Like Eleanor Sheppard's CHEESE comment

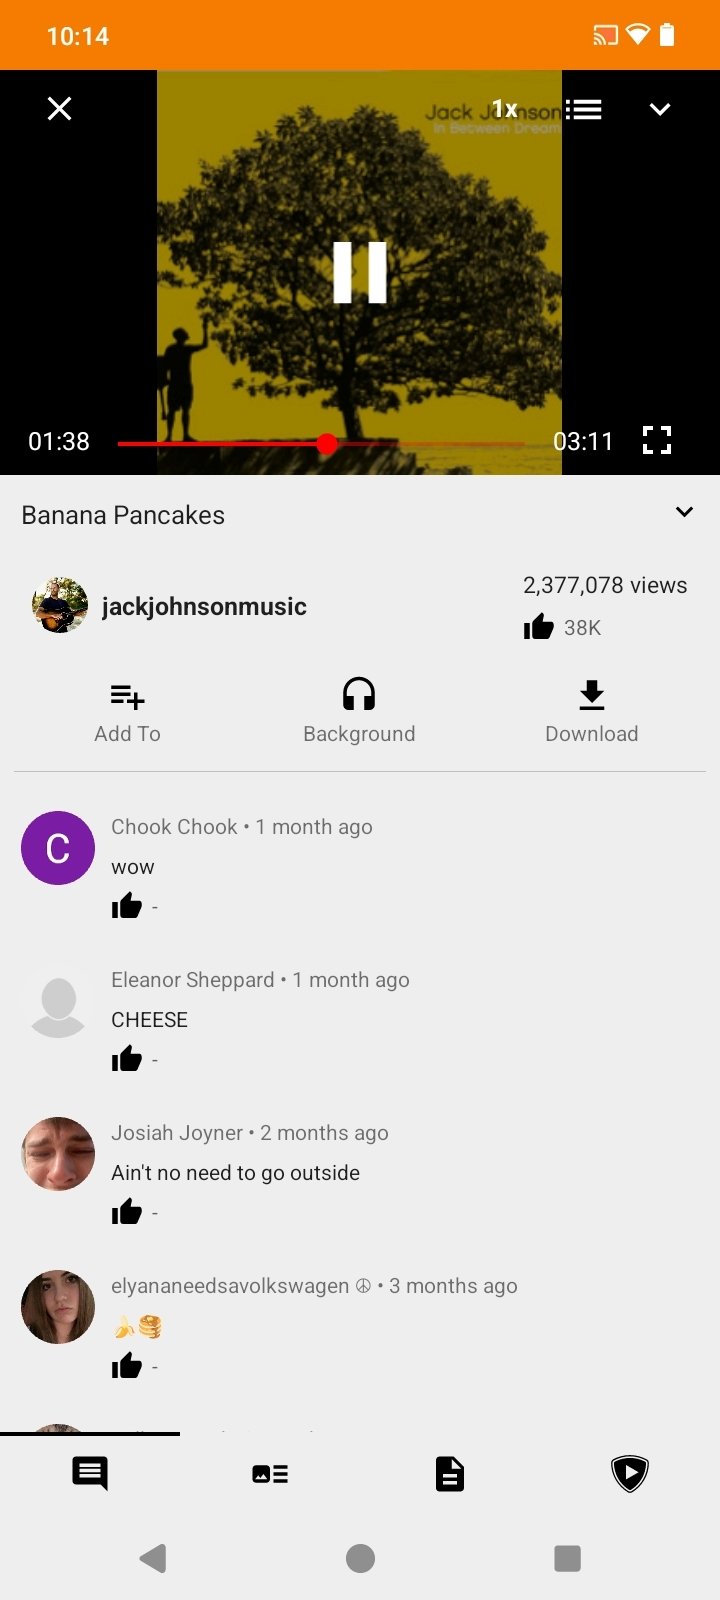[127, 1060]
